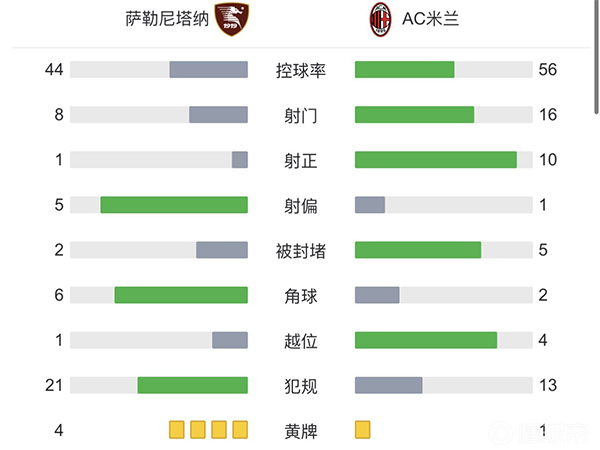Screen dimensions: 600x450
Task: Click Salernitana's fouls value 21
Action: coord(54,386)
